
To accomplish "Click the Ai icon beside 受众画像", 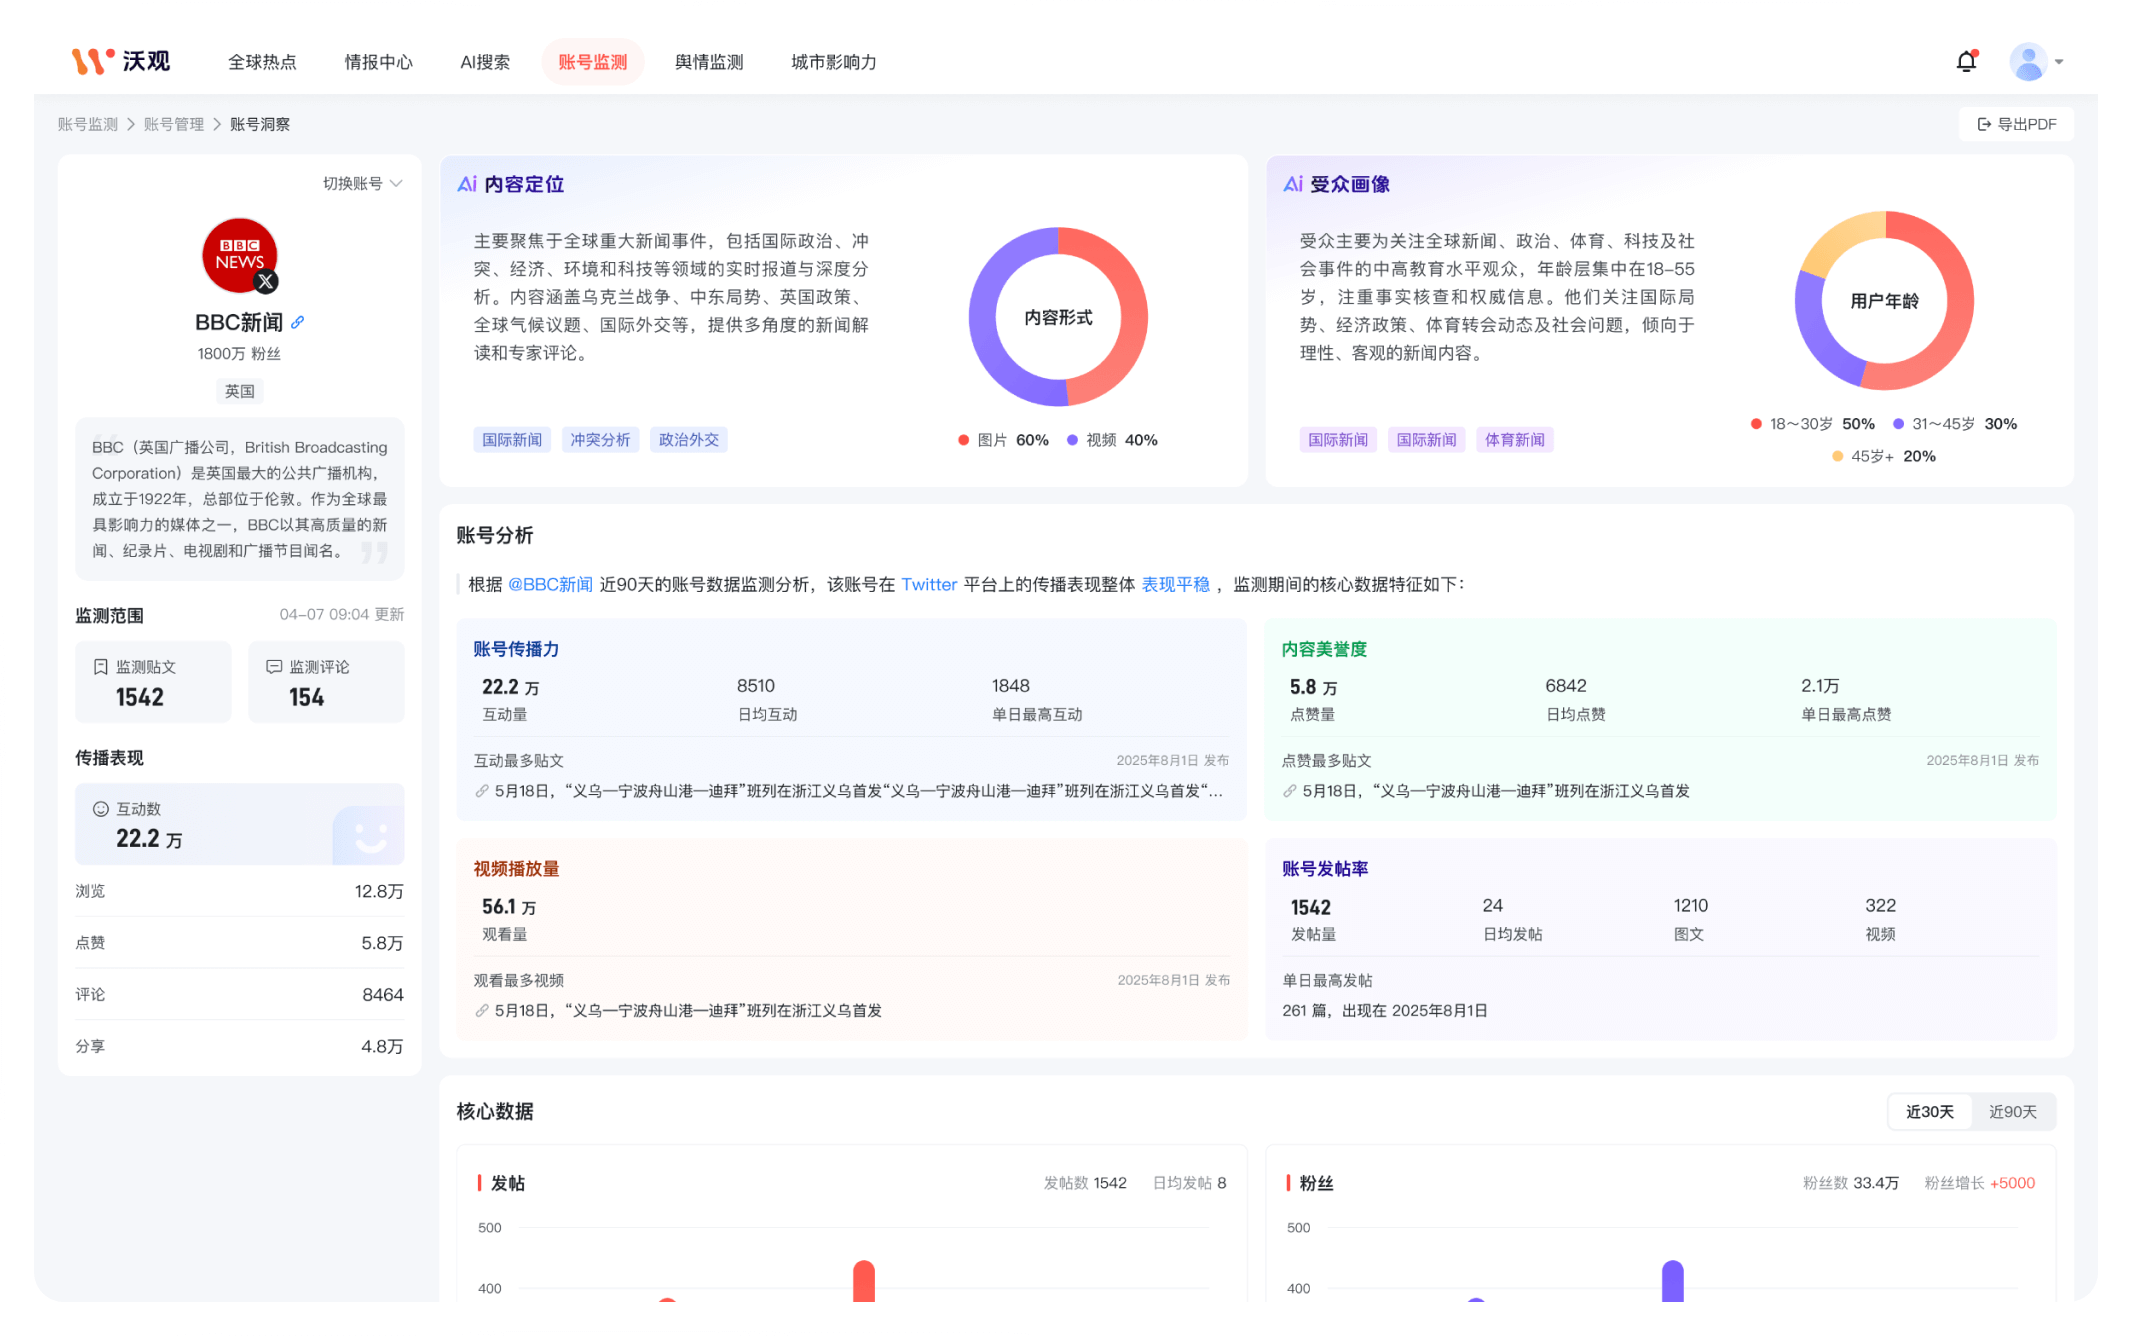I will point(1293,184).
